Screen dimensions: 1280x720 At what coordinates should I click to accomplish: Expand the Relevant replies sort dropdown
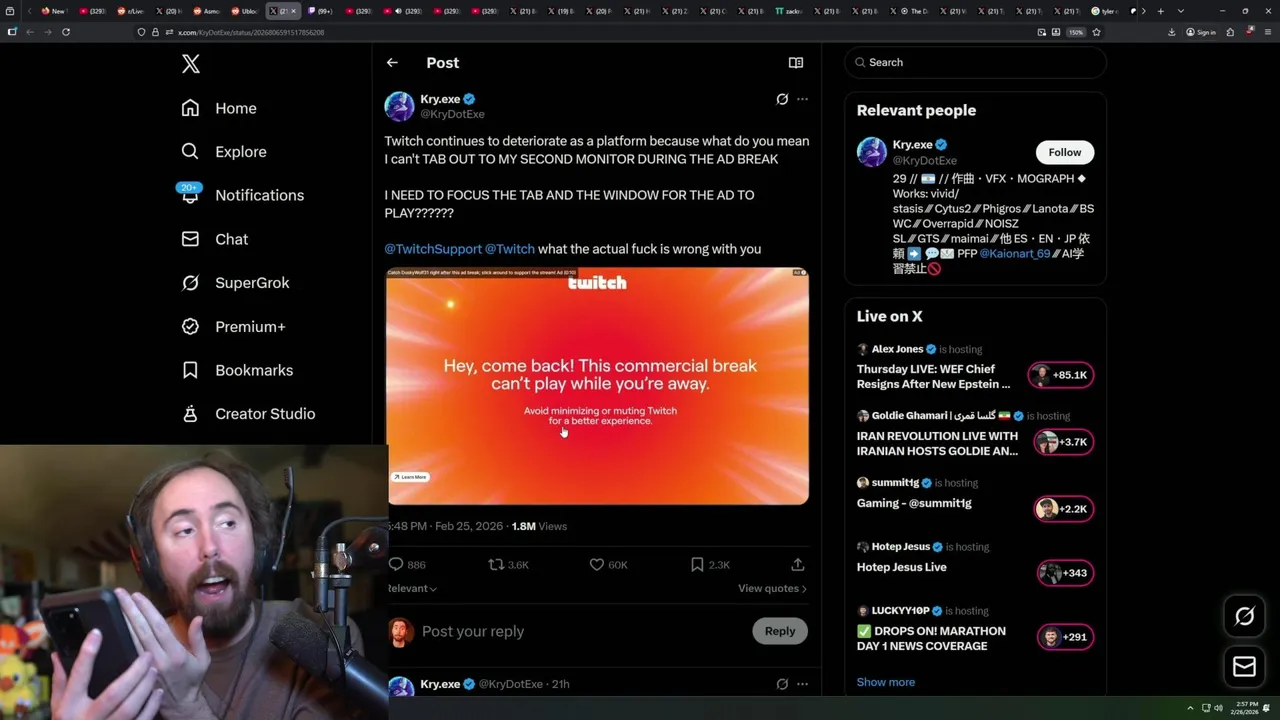tap(412, 588)
